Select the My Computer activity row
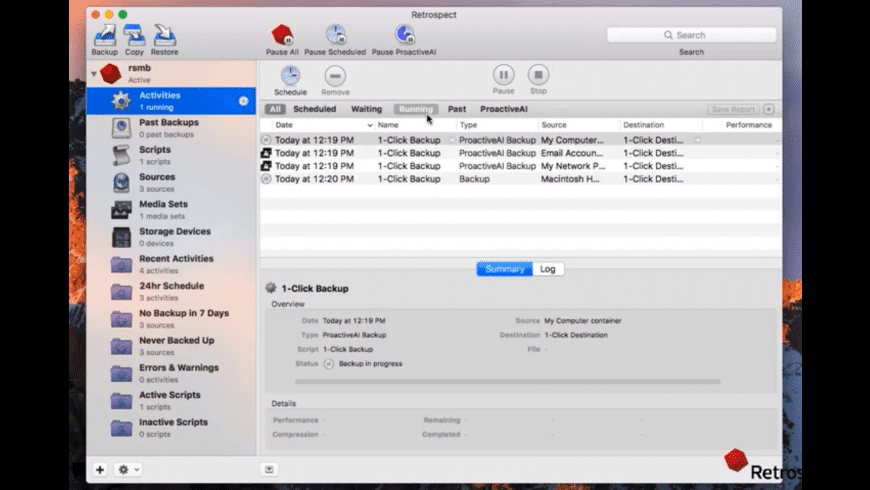The height and width of the screenshot is (490, 870). point(520,140)
